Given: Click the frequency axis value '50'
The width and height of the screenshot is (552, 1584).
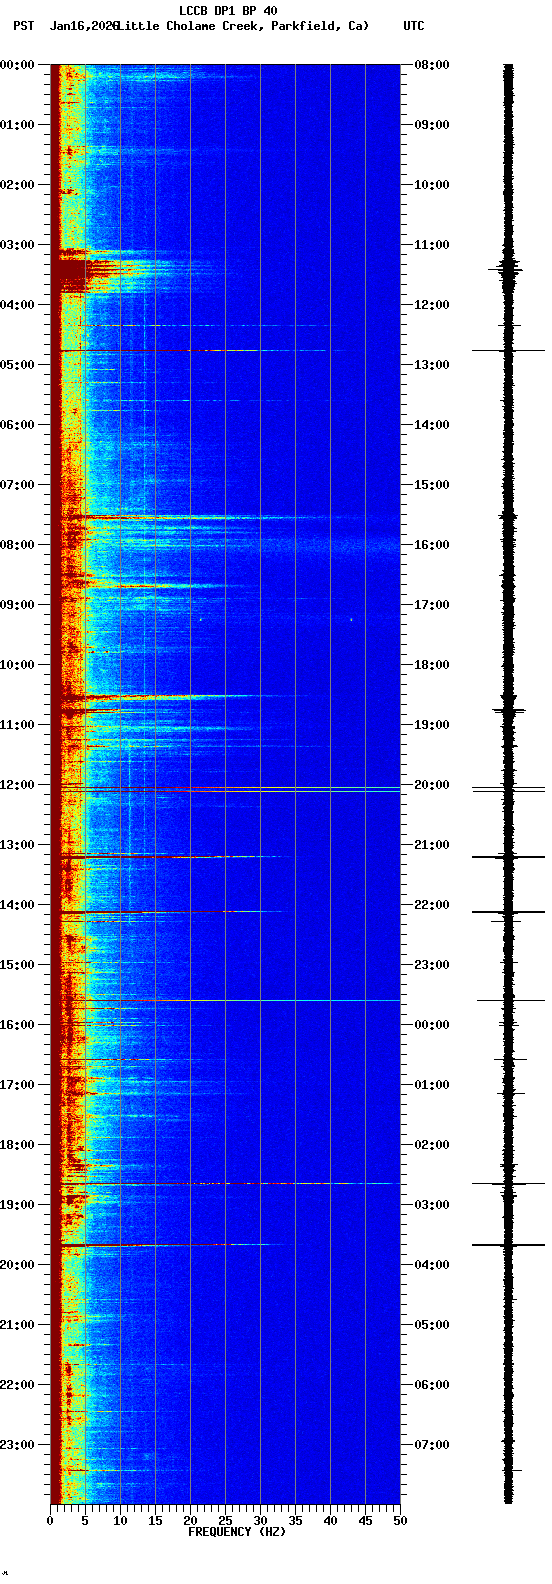Looking at the screenshot, I should point(400,1521).
